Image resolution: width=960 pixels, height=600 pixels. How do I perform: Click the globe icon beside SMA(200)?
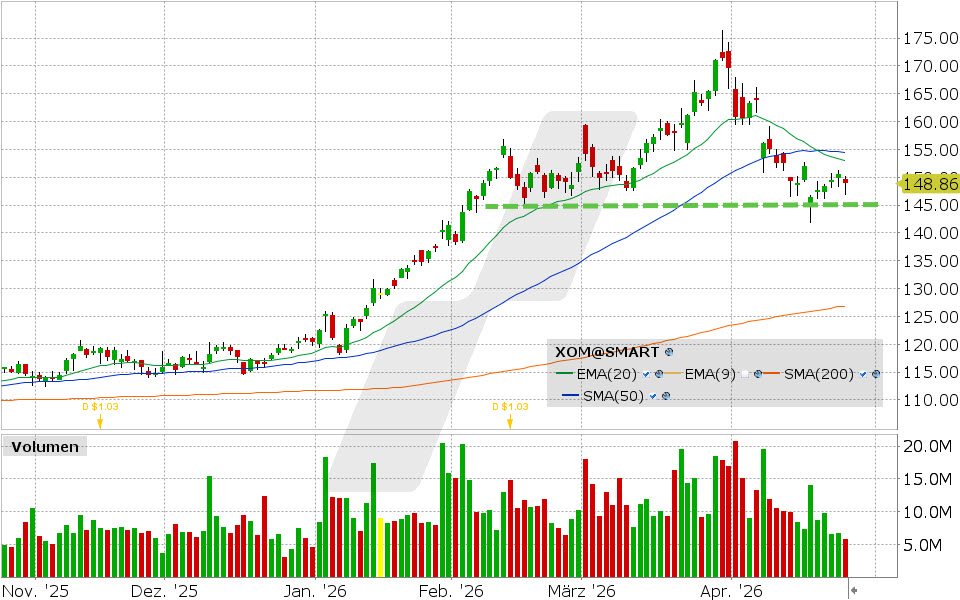coord(875,374)
